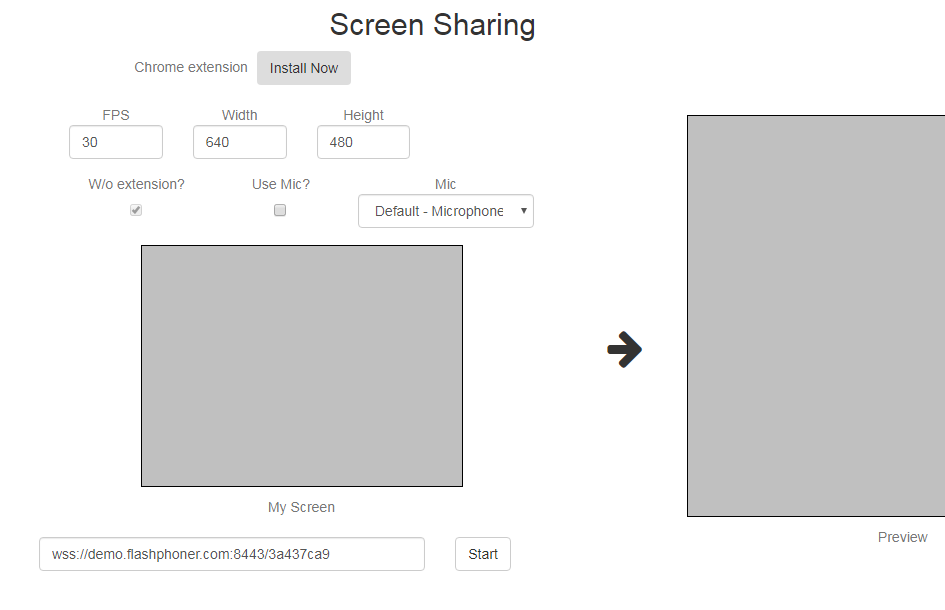This screenshot has height=610, width=945.
Task: Select the Height input field
Action: tap(363, 142)
